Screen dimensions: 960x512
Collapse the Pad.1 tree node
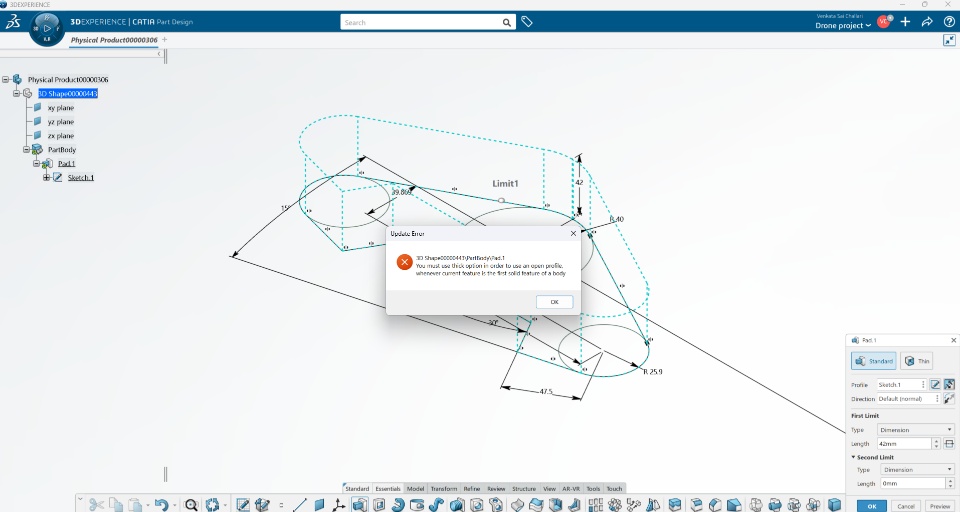point(36,164)
